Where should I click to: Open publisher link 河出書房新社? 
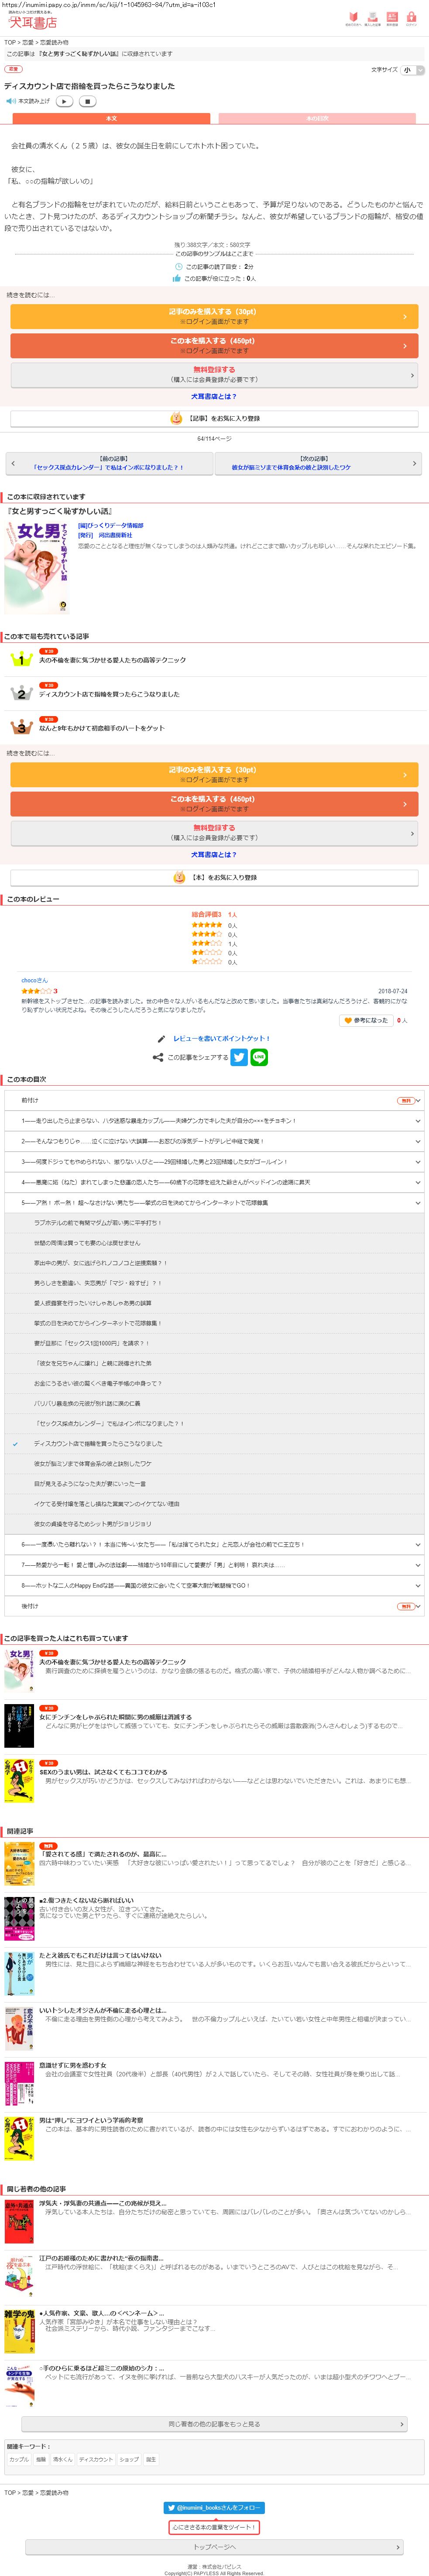click(115, 535)
